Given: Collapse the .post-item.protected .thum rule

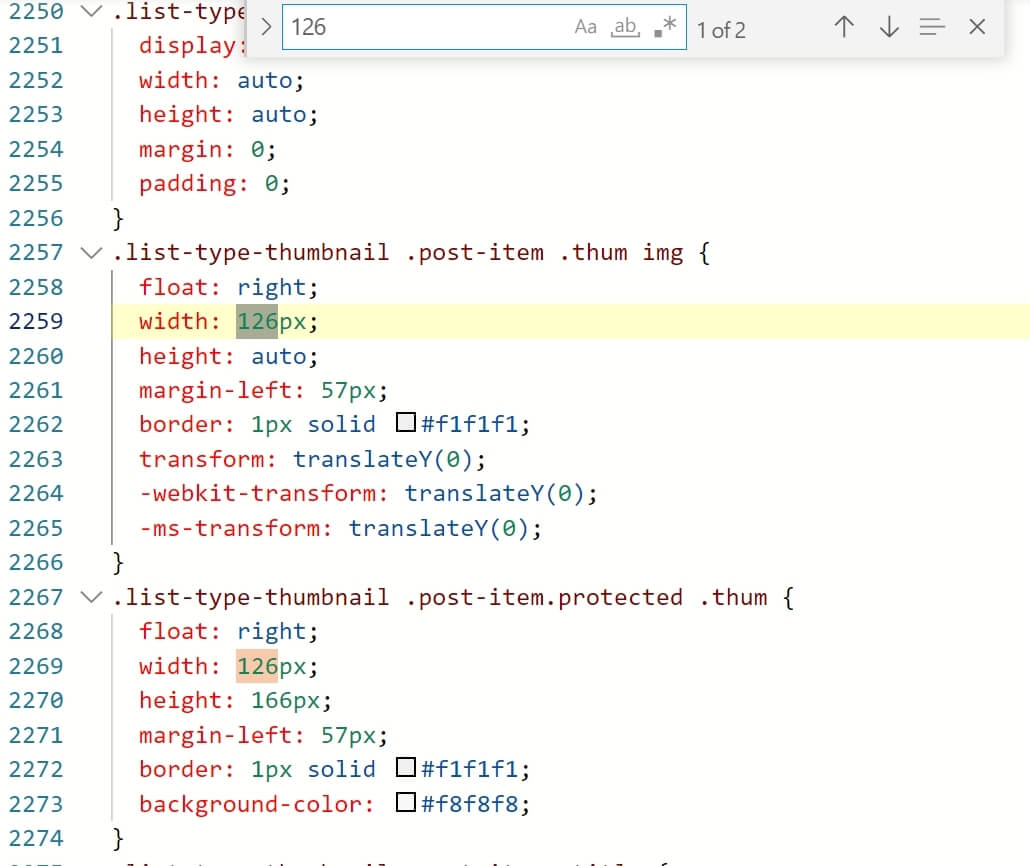Looking at the screenshot, I should click(x=91, y=597).
